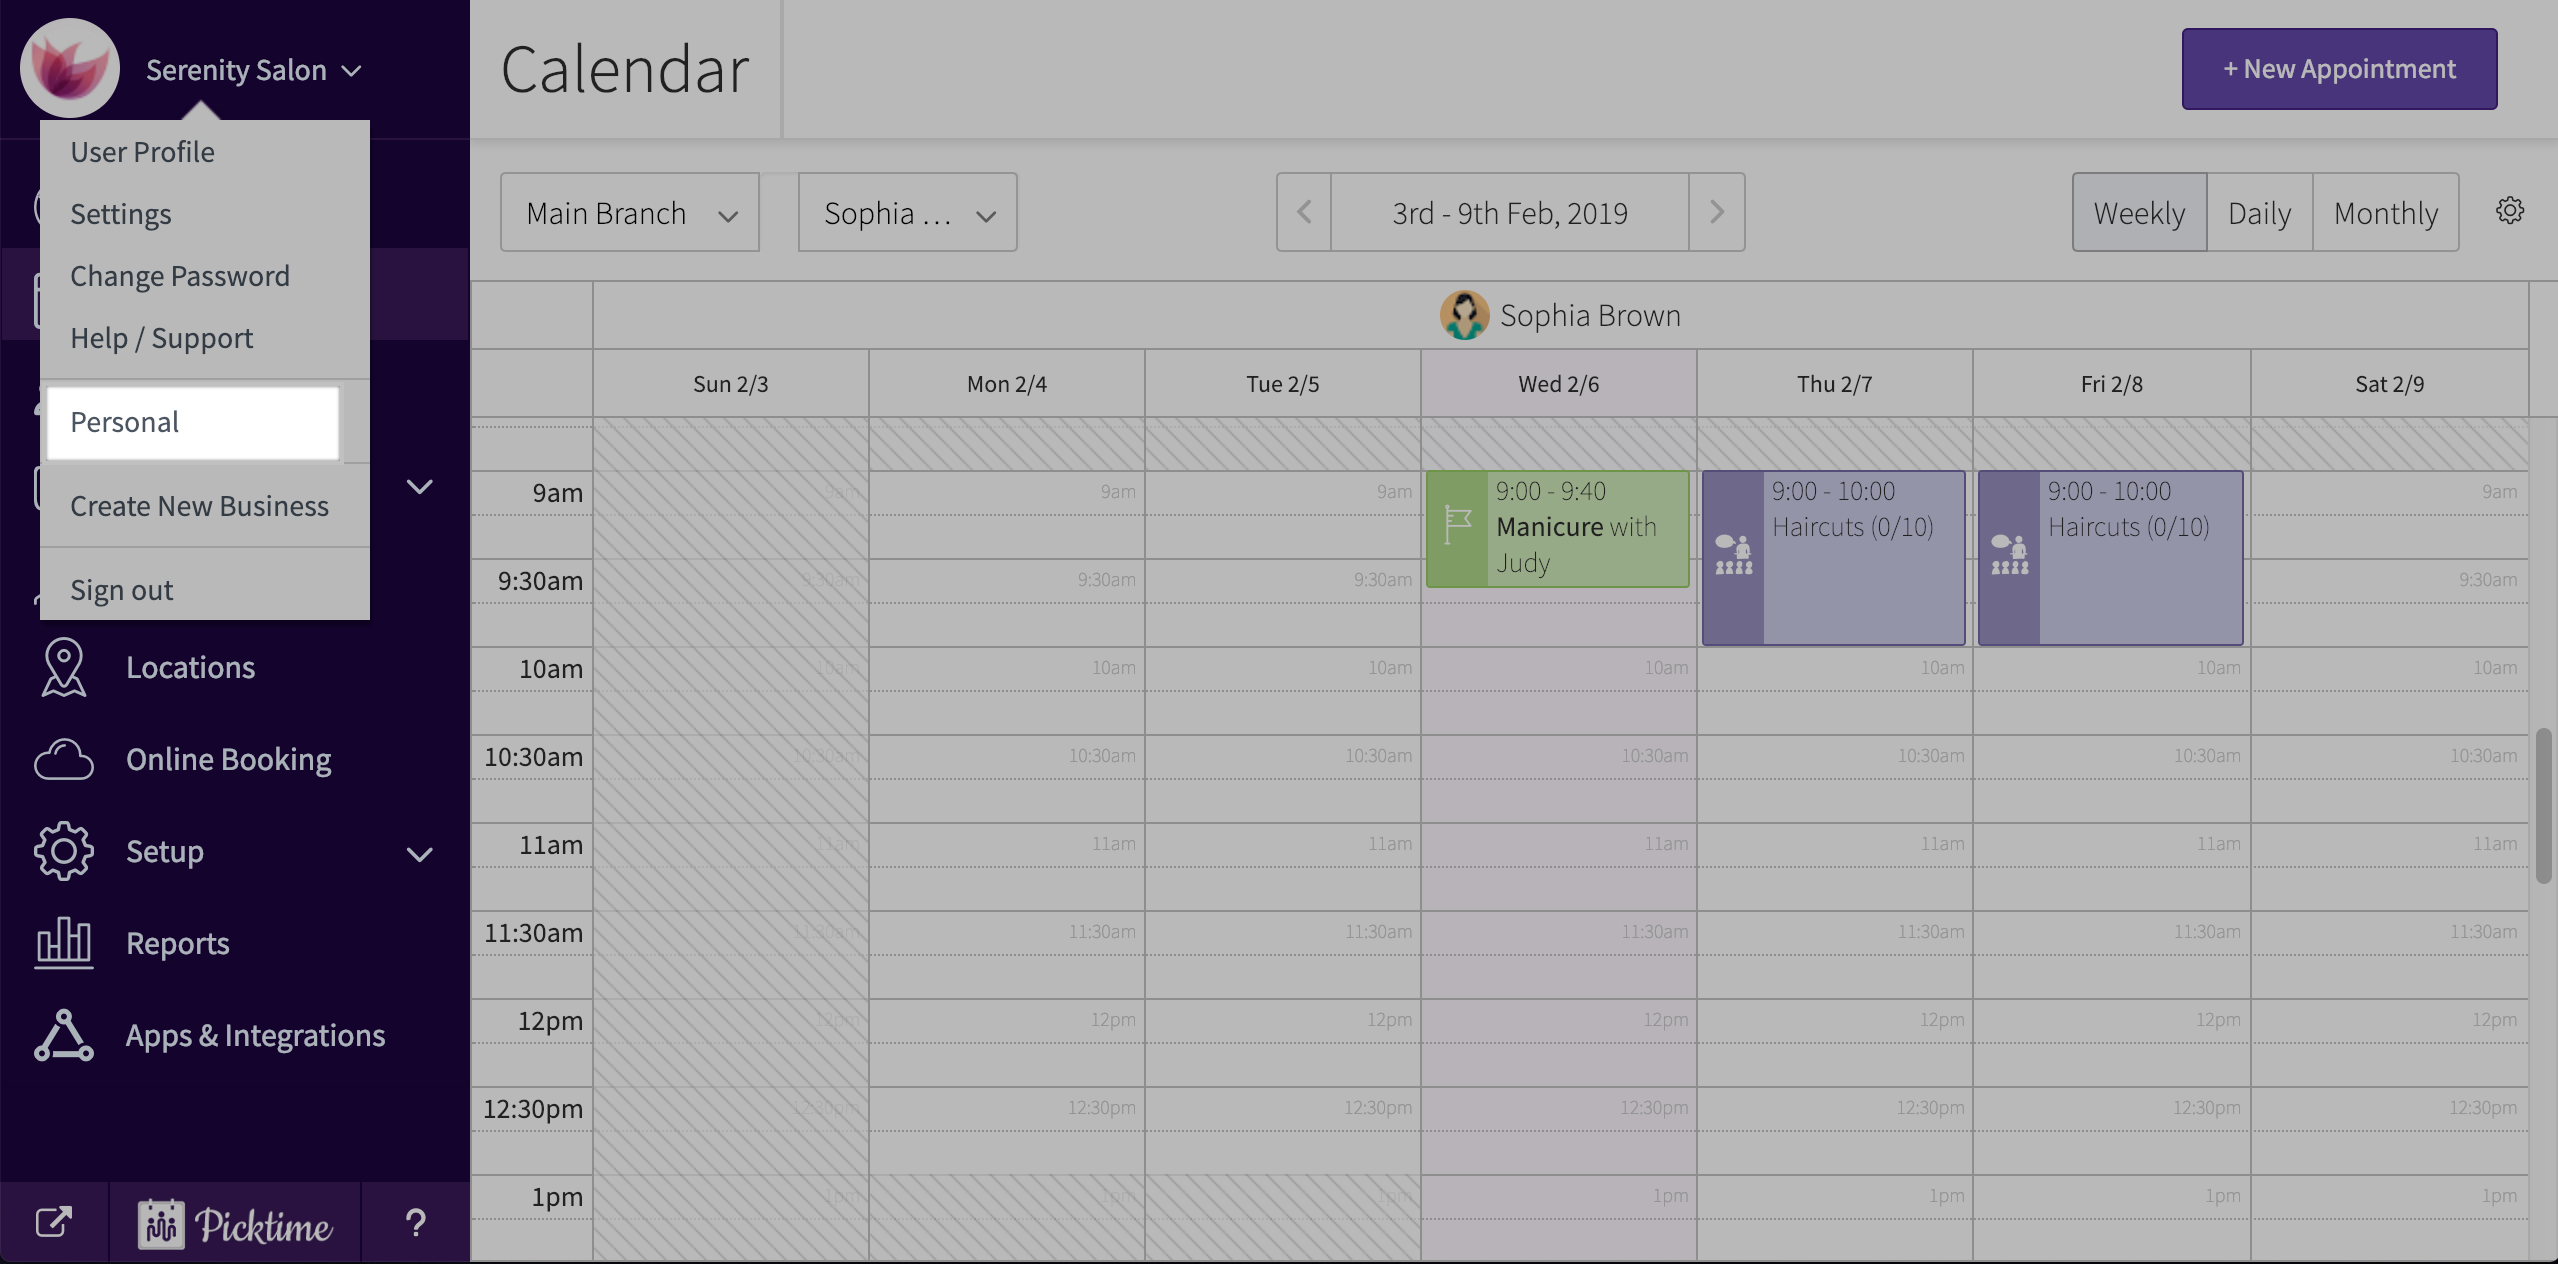
Task: Switch calendar to Weekly view
Action: [x=2139, y=213]
